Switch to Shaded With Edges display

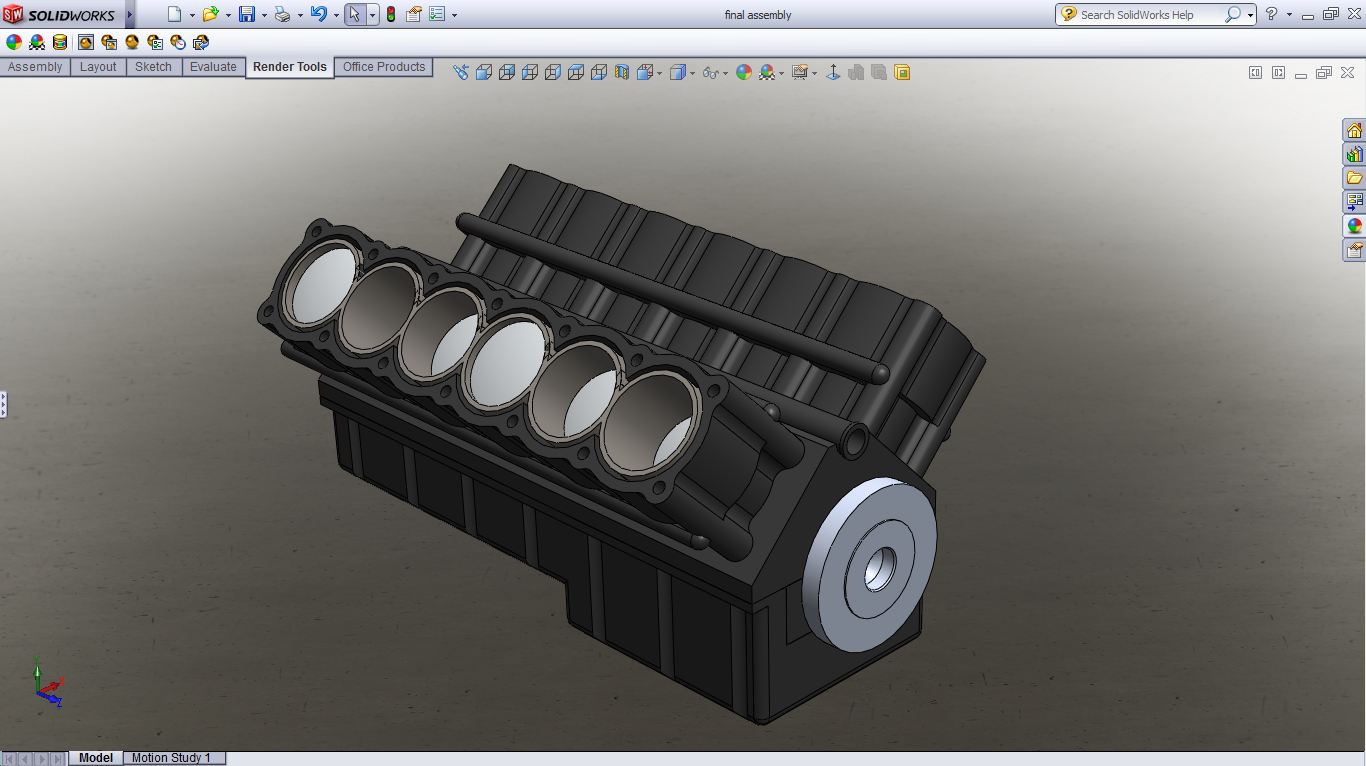tap(484, 72)
